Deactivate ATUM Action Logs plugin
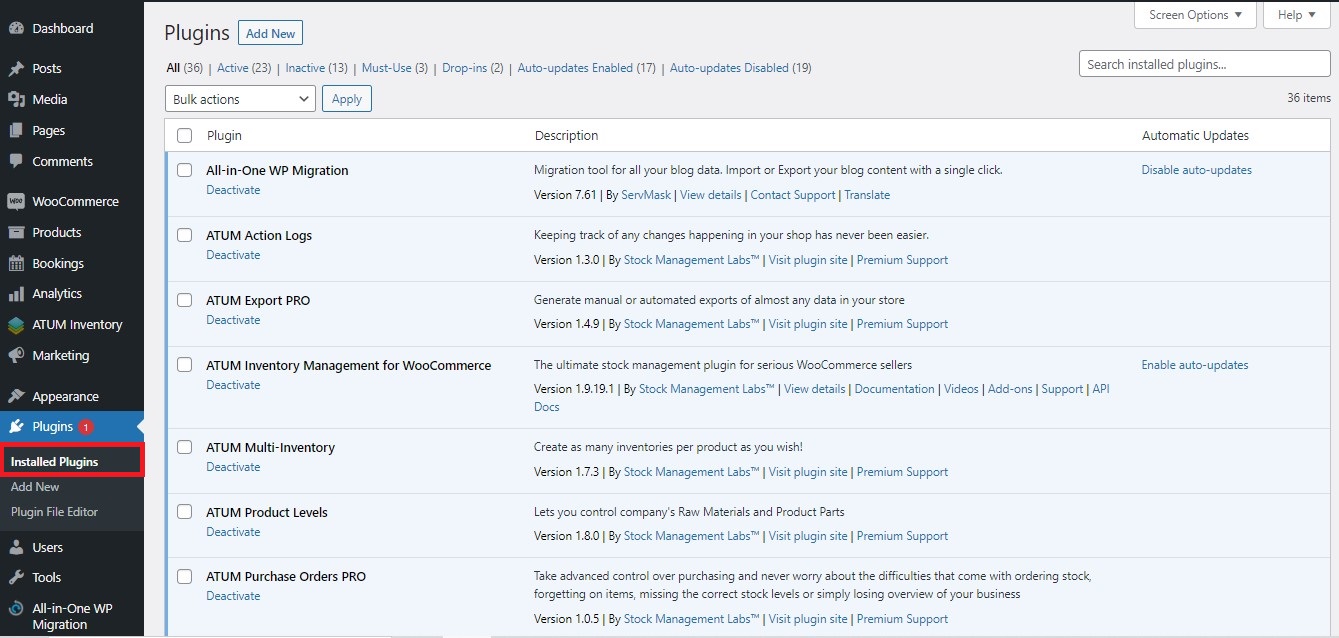Screen dimensions: 1339x638 [233, 255]
